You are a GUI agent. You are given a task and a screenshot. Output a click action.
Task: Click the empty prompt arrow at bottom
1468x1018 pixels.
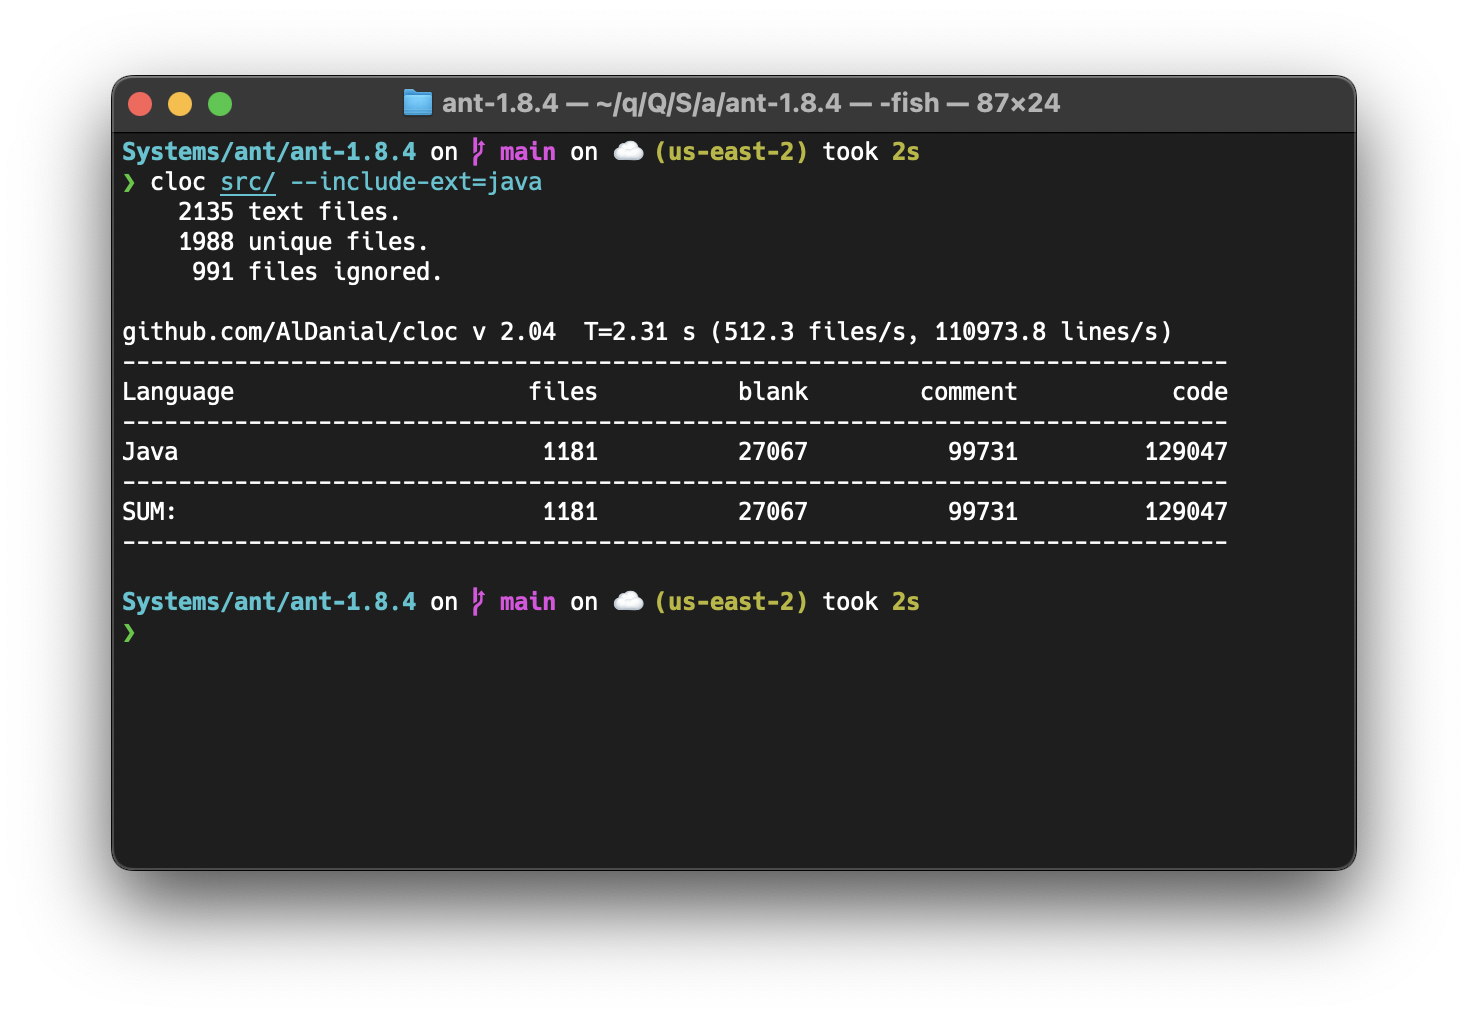(129, 632)
